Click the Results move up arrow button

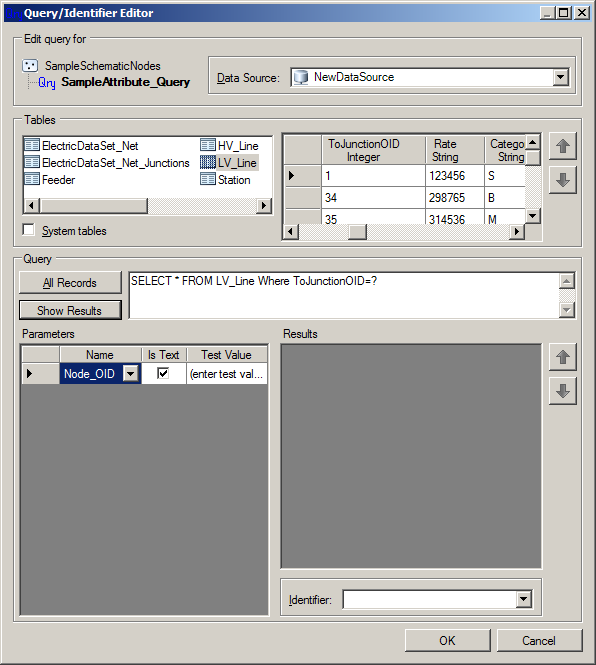(x=562, y=357)
